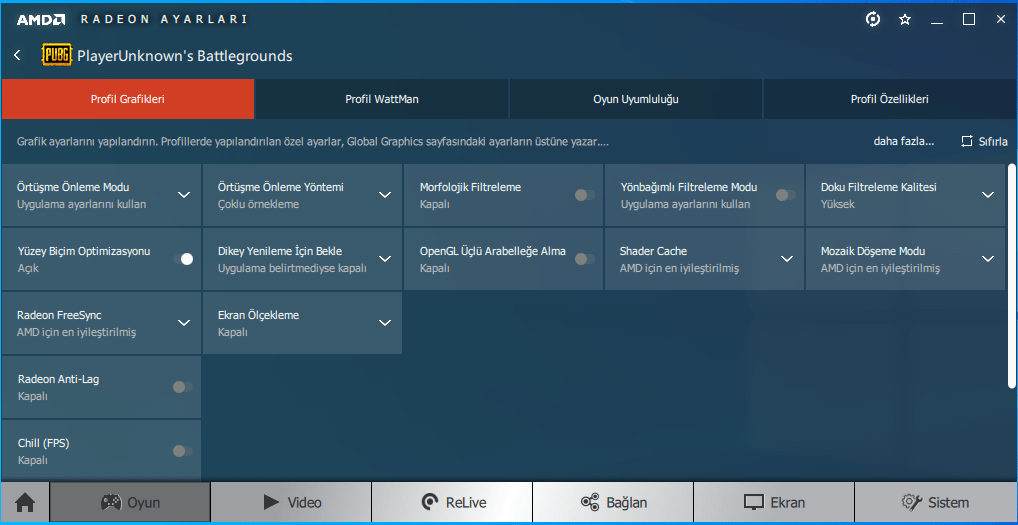Click the PUBG game logo icon

click(x=56, y=55)
